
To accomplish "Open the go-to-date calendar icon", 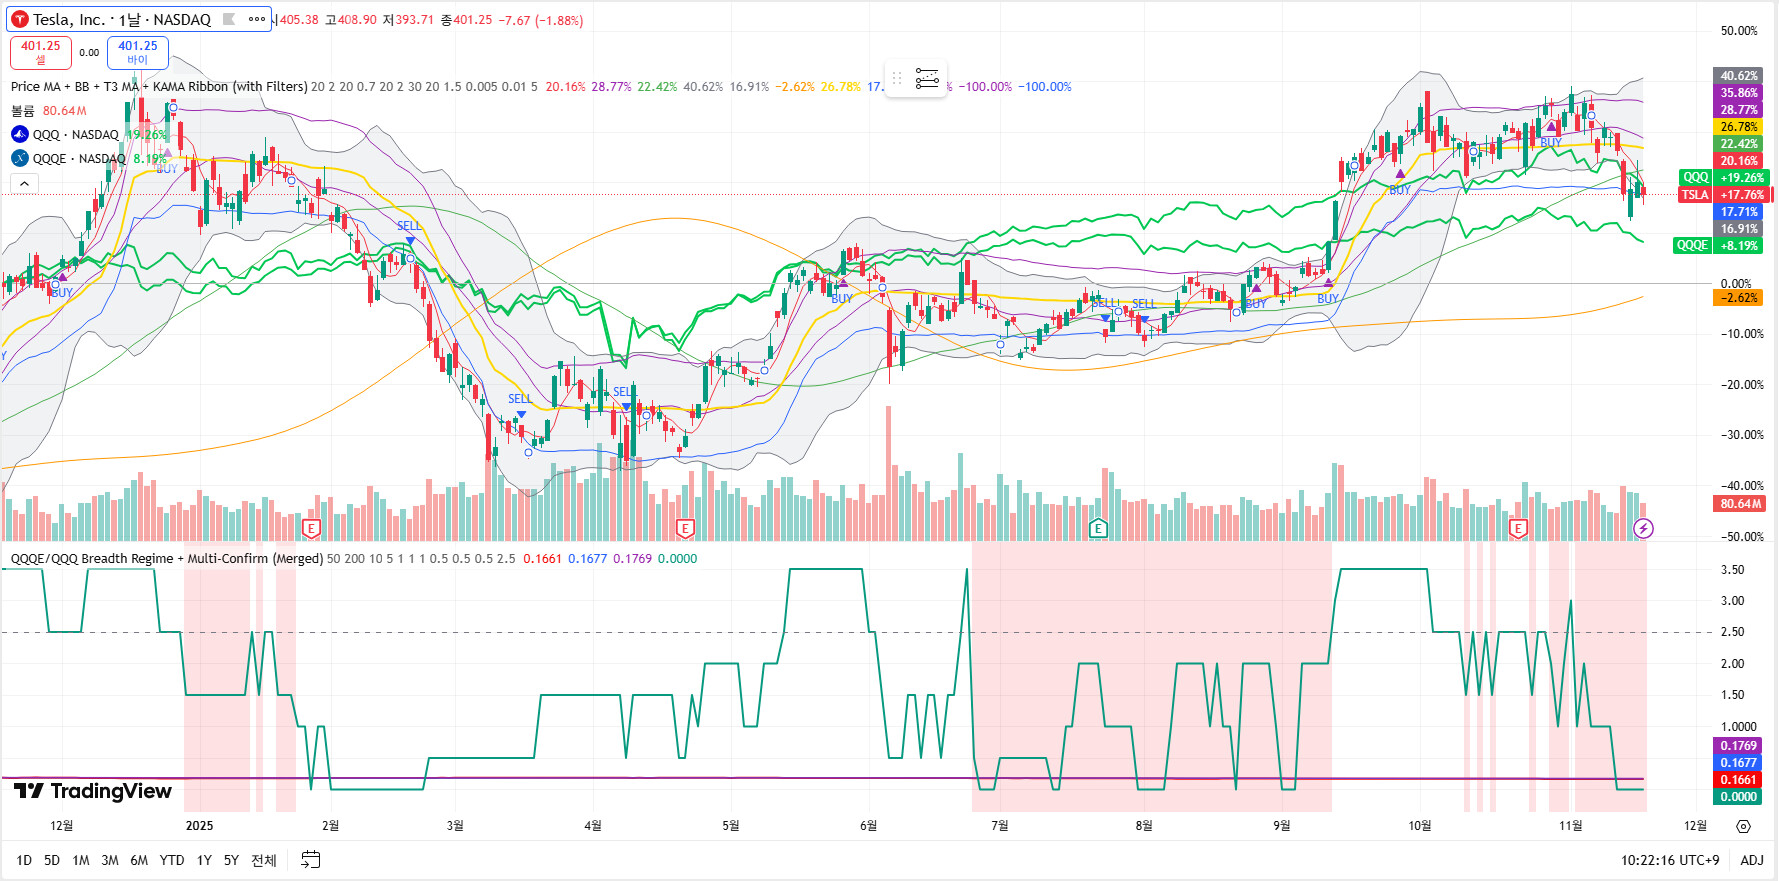I will click(311, 860).
